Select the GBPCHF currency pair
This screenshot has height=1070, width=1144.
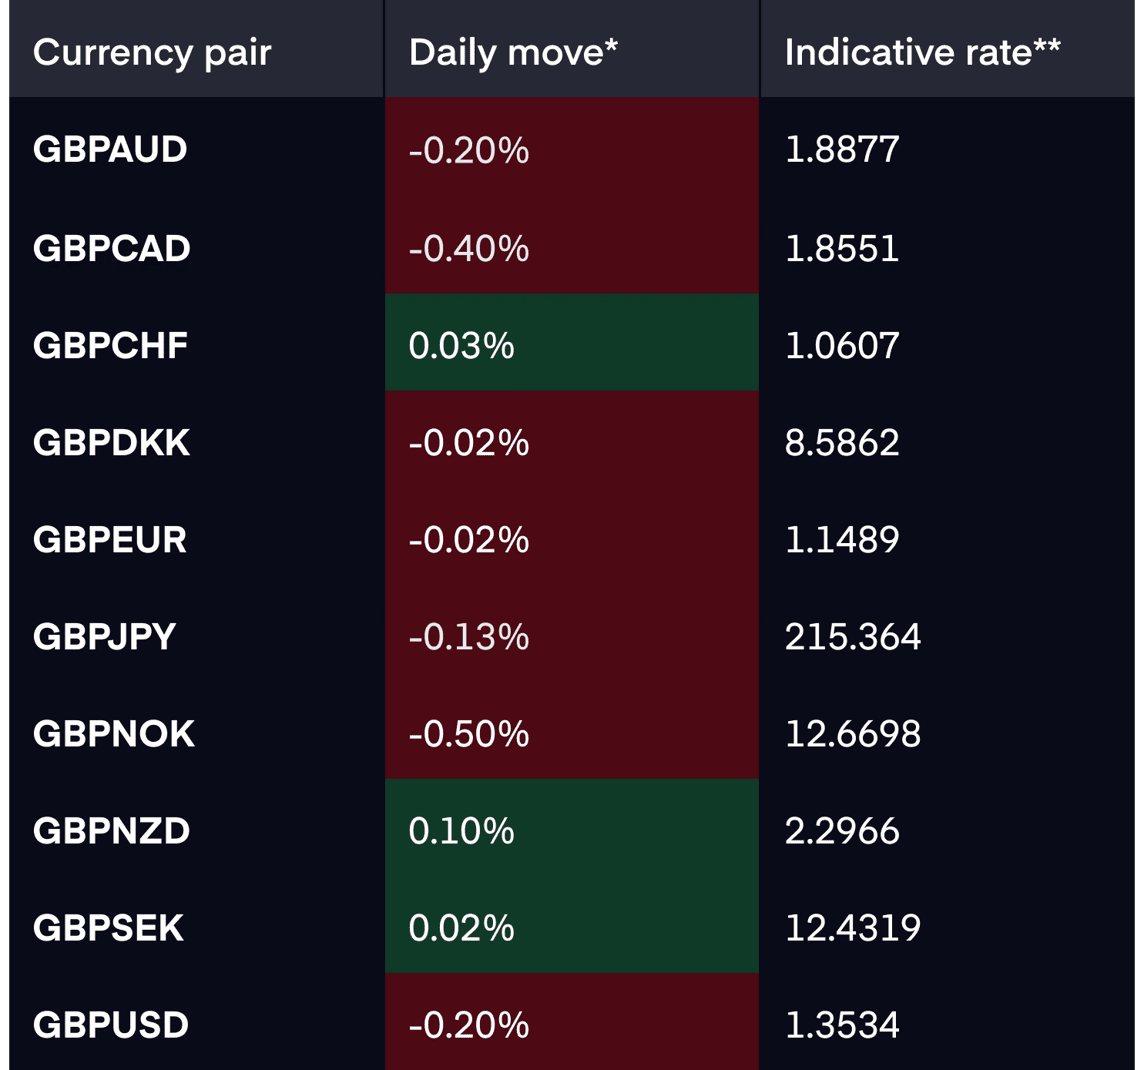(110, 346)
